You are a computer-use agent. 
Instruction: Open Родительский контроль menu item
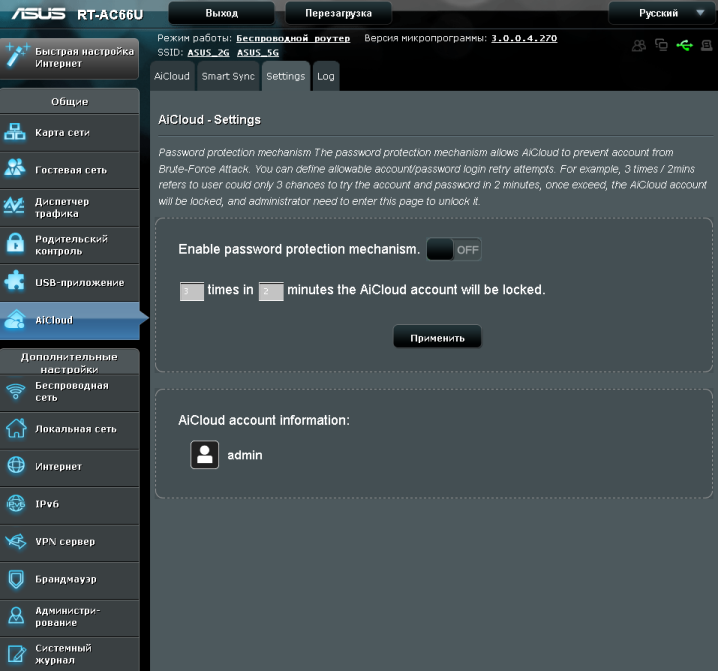tap(70, 245)
